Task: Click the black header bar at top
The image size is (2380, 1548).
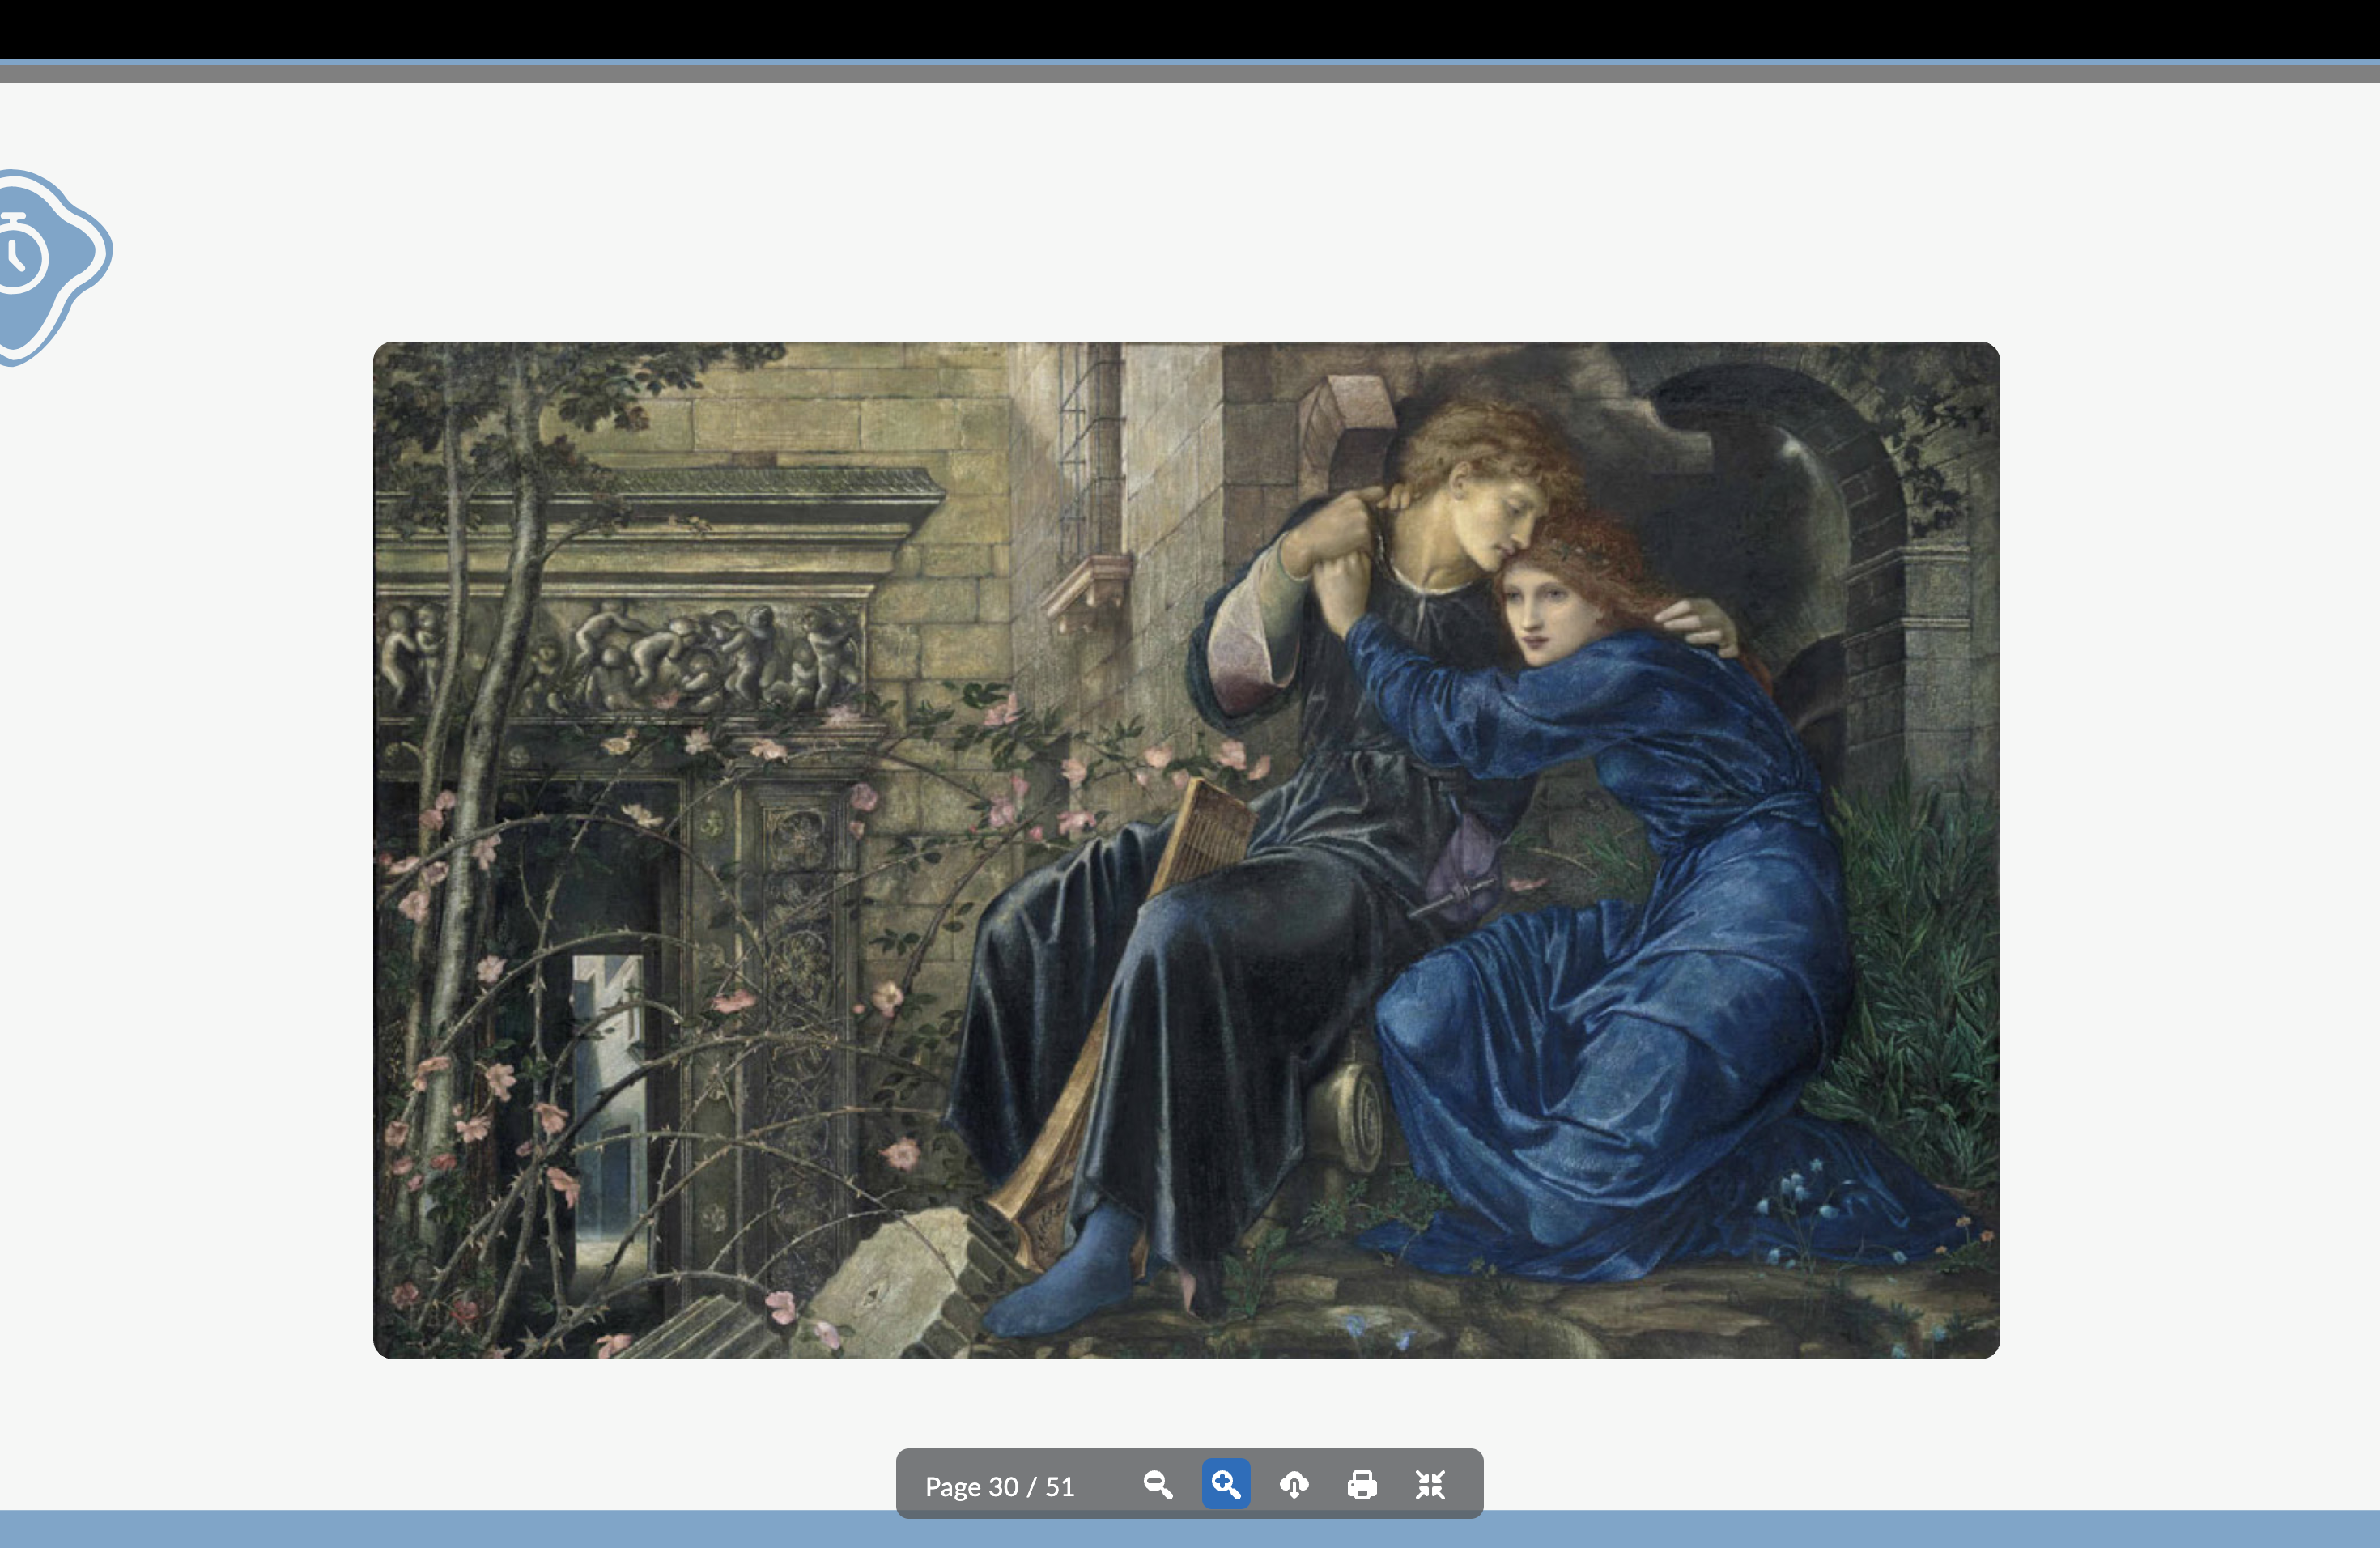Action: click(x=1190, y=28)
